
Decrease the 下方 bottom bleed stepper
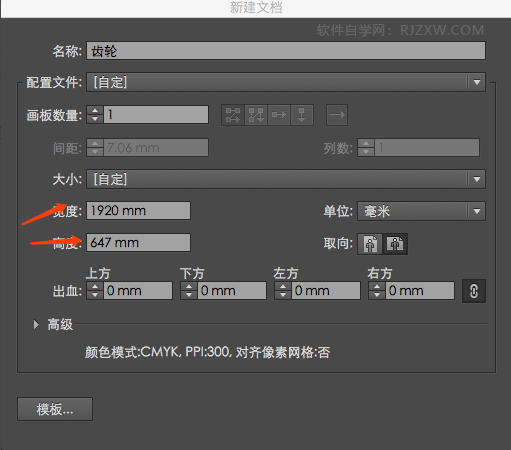pyautogui.click(x=189, y=295)
